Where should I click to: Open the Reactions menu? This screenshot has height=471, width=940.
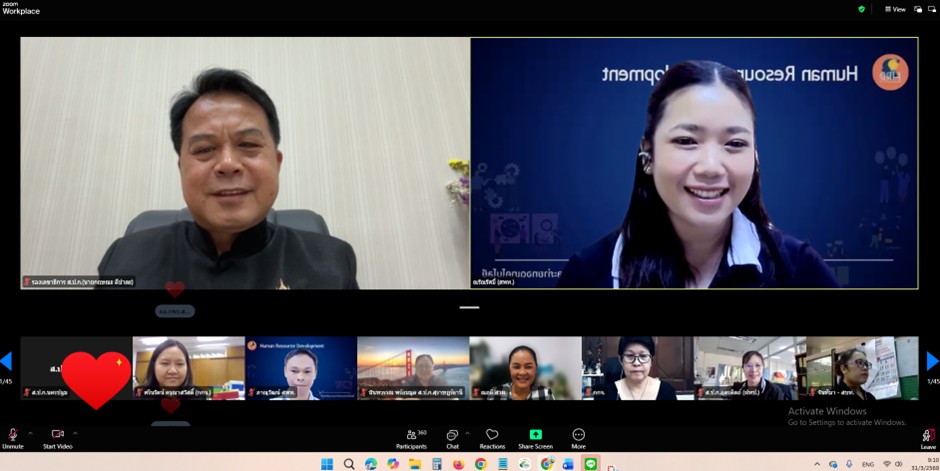coord(492,439)
